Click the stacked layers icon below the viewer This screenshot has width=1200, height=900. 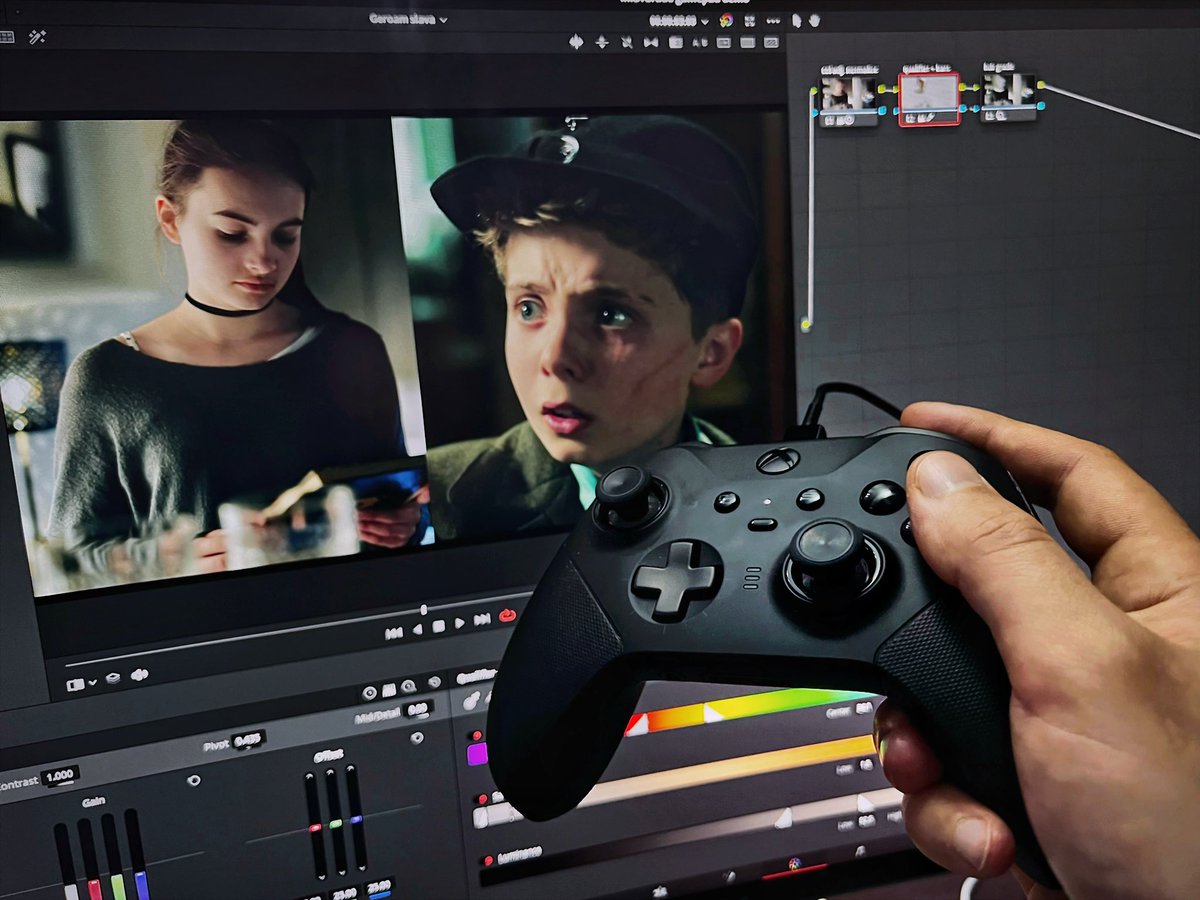[x=113, y=678]
